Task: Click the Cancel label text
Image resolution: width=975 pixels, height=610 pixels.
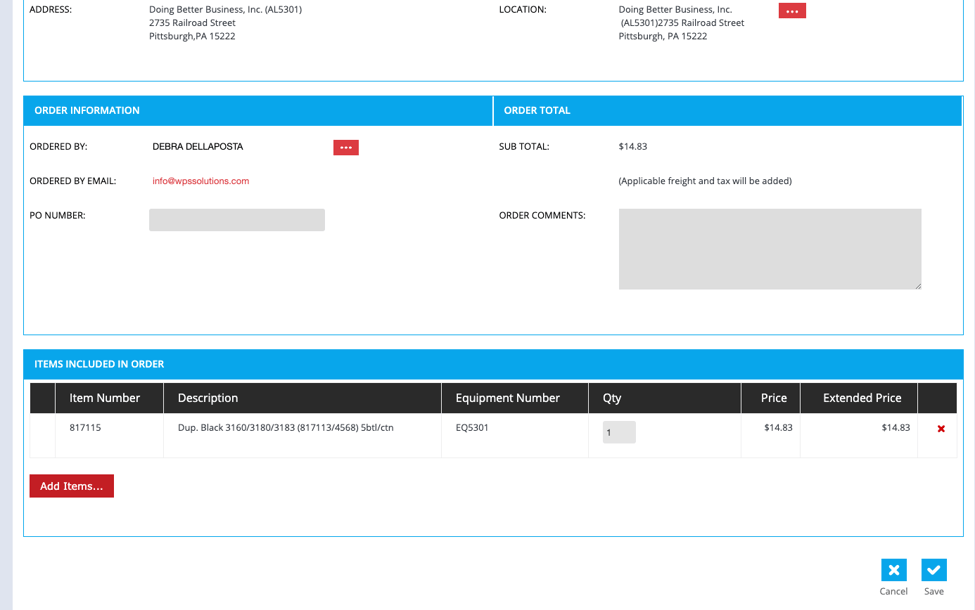Action: (894, 591)
